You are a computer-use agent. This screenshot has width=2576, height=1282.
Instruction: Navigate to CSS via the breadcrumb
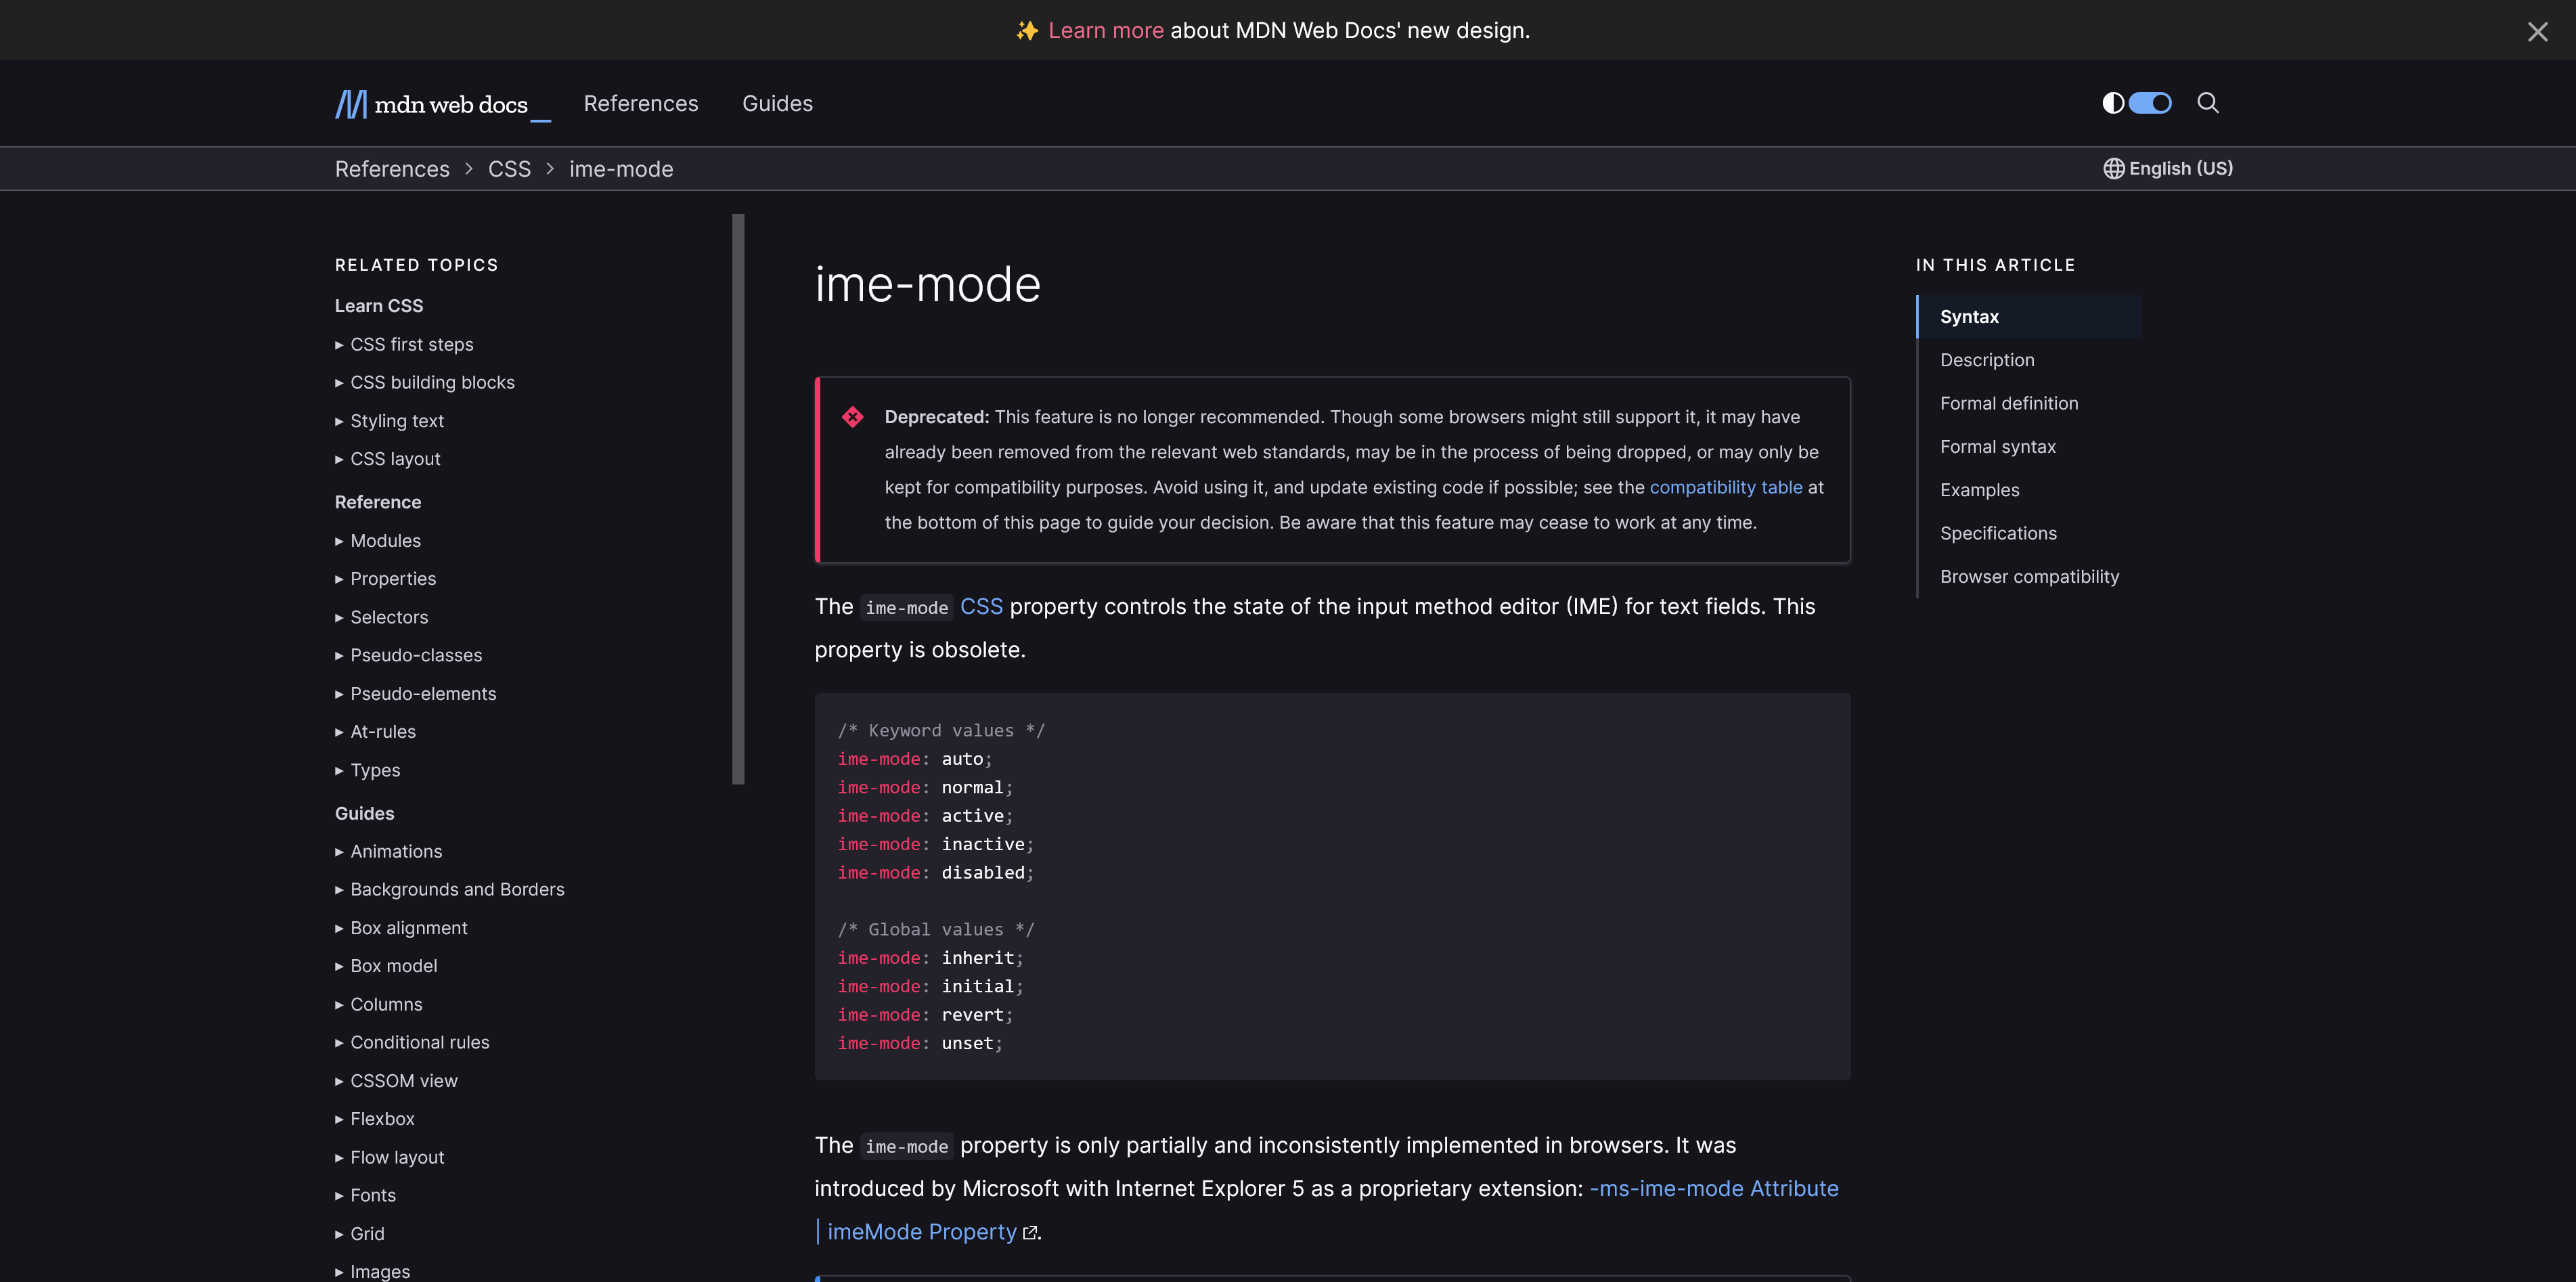click(509, 168)
